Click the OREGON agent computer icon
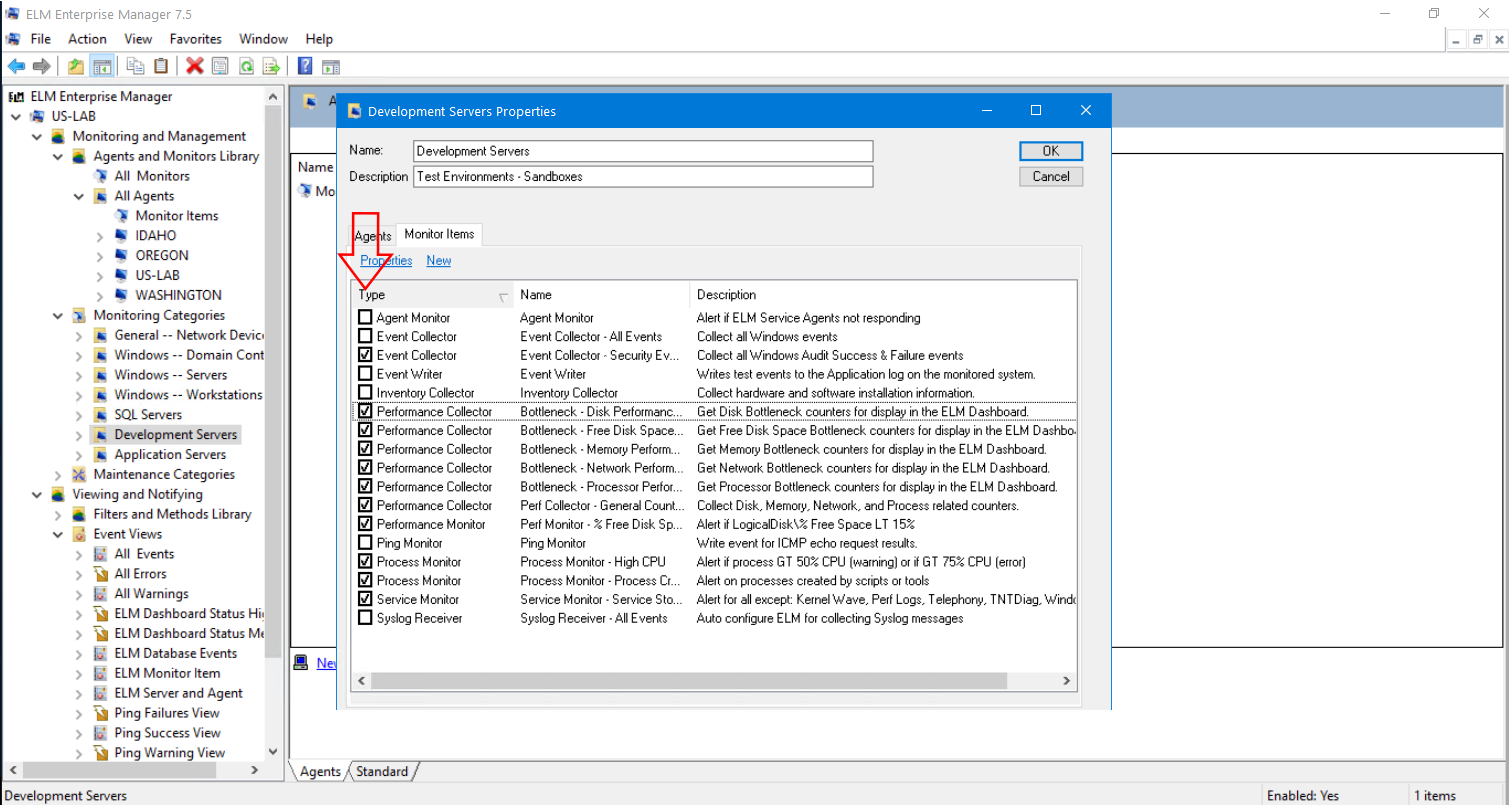 [121, 255]
